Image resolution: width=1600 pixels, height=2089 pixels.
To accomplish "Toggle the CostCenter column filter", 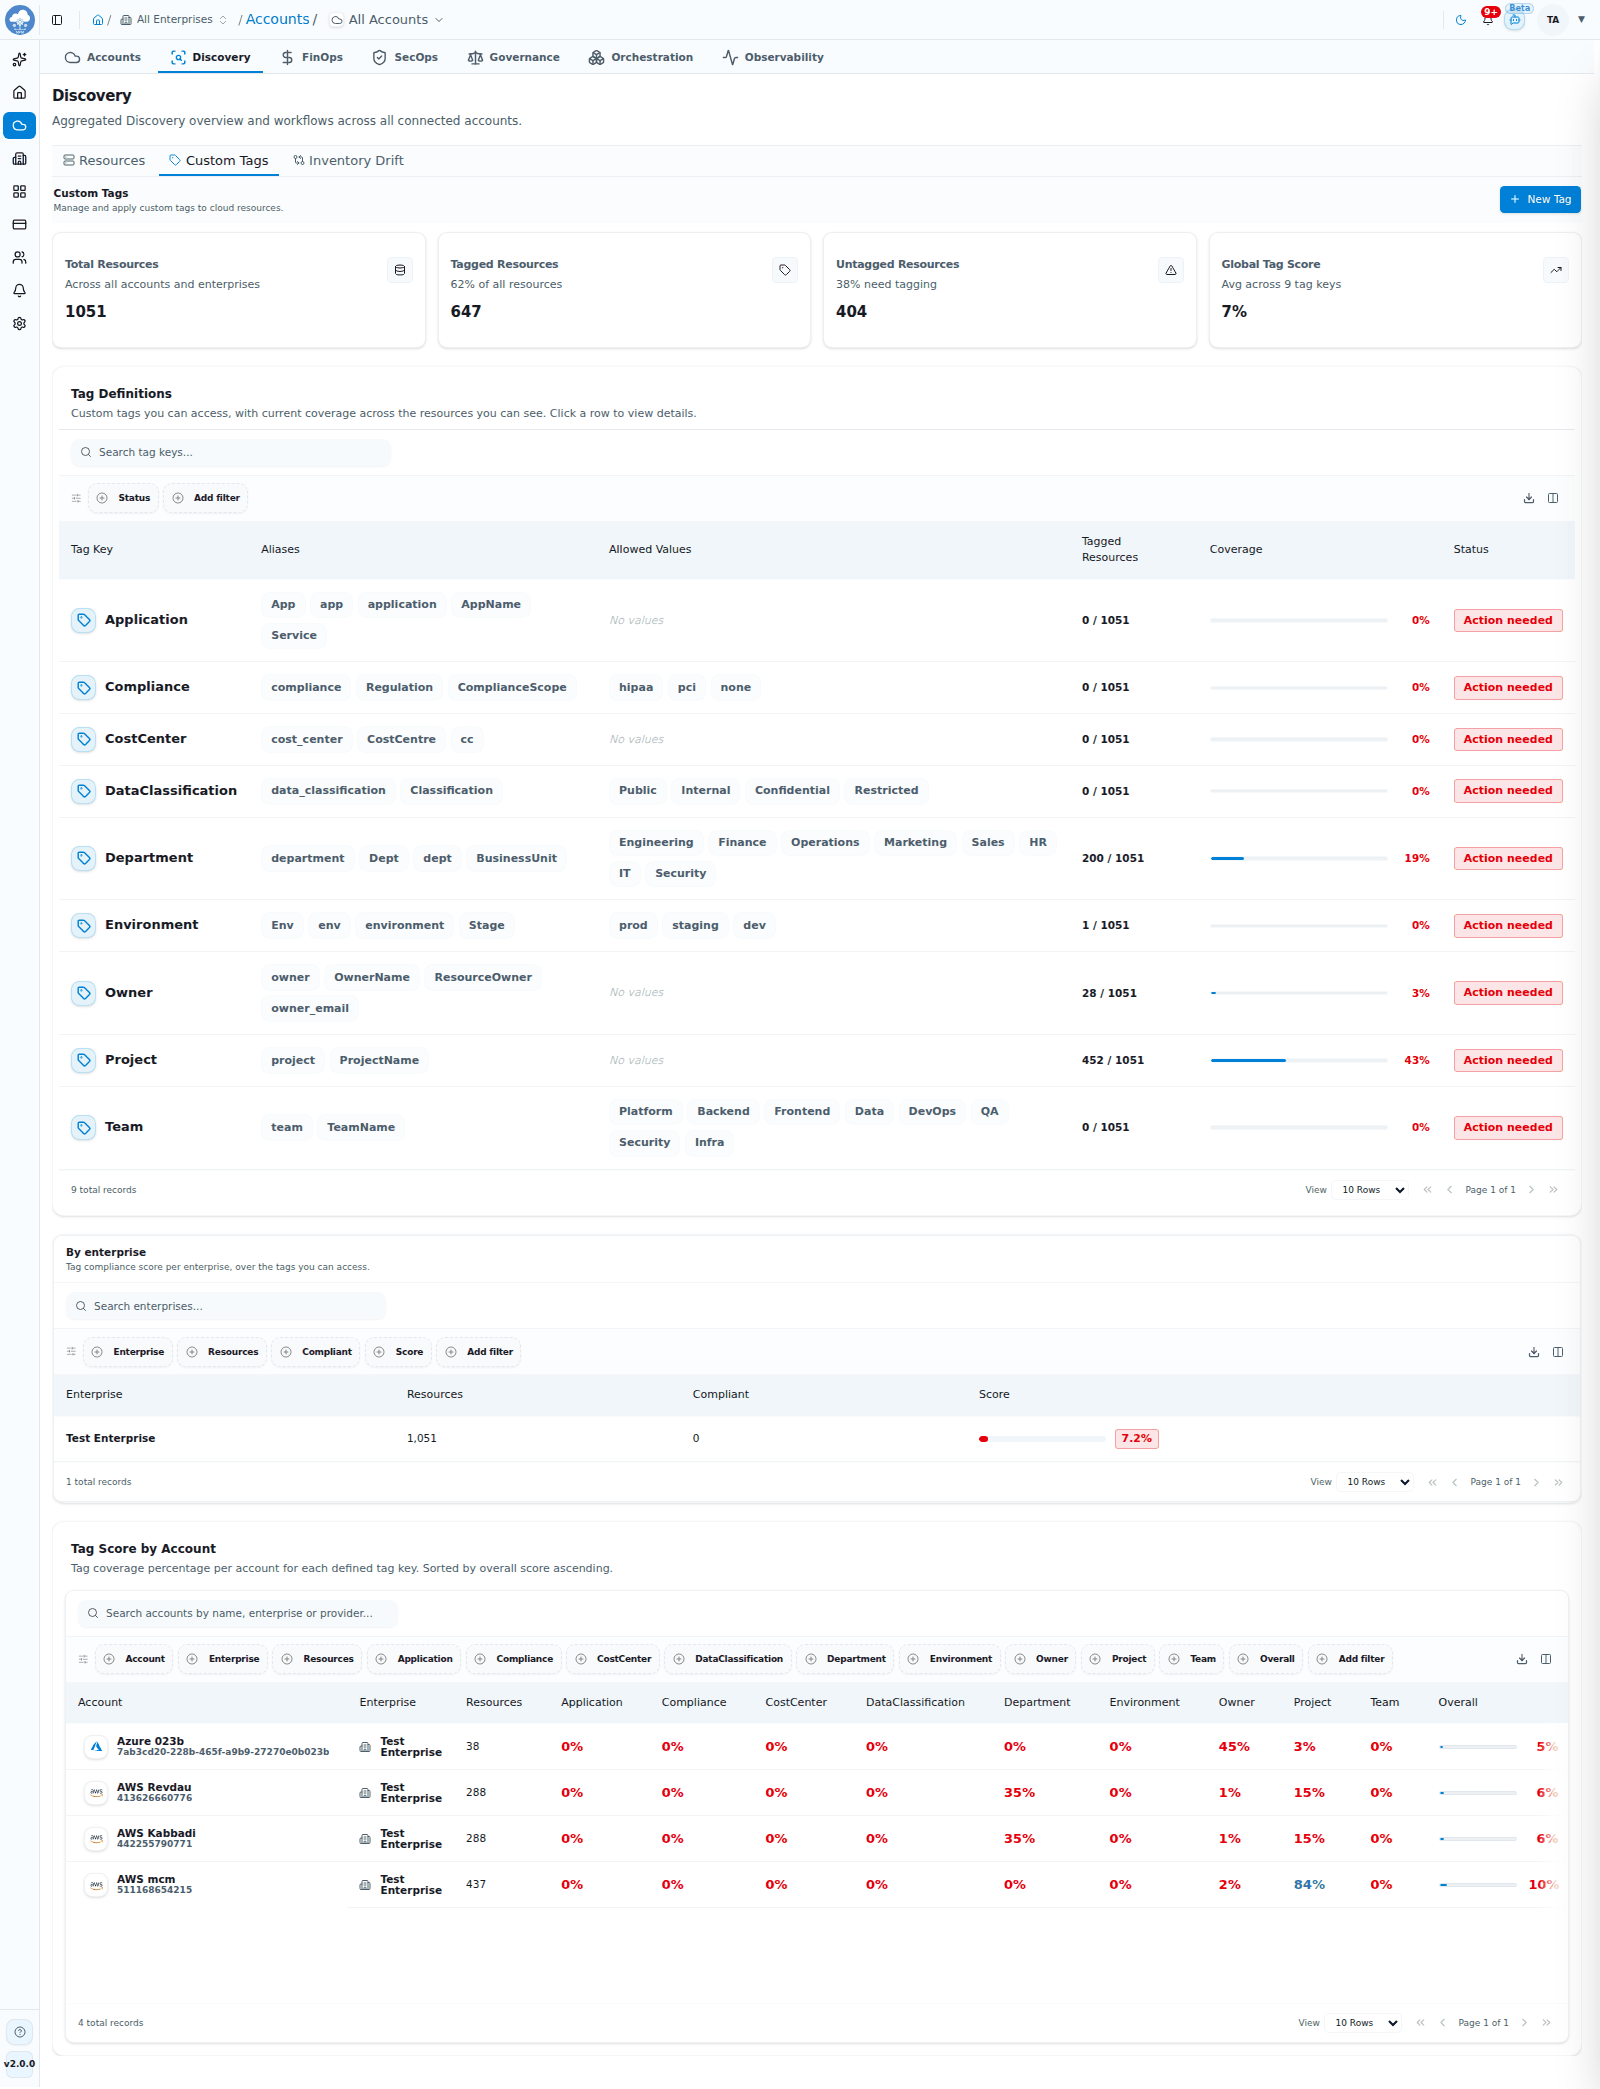I will (613, 1659).
